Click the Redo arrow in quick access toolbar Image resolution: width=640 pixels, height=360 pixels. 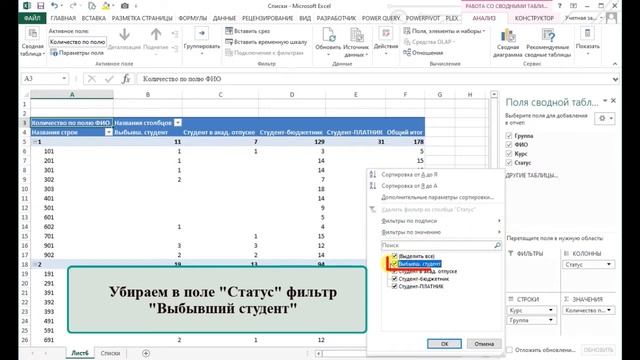tap(73, 6)
